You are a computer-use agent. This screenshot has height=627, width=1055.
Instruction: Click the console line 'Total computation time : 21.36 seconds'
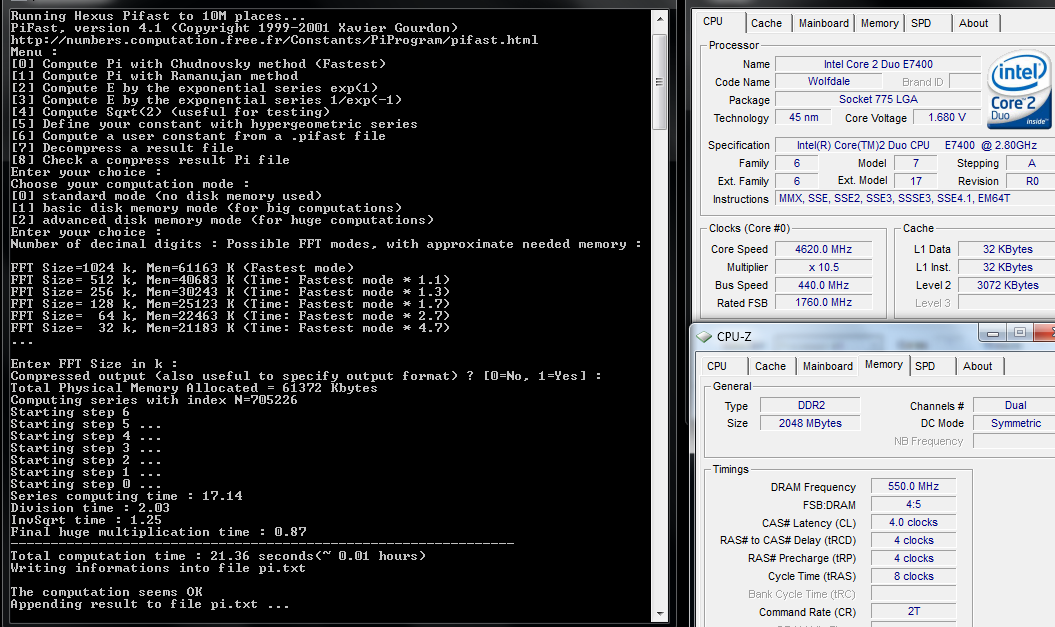pos(218,556)
